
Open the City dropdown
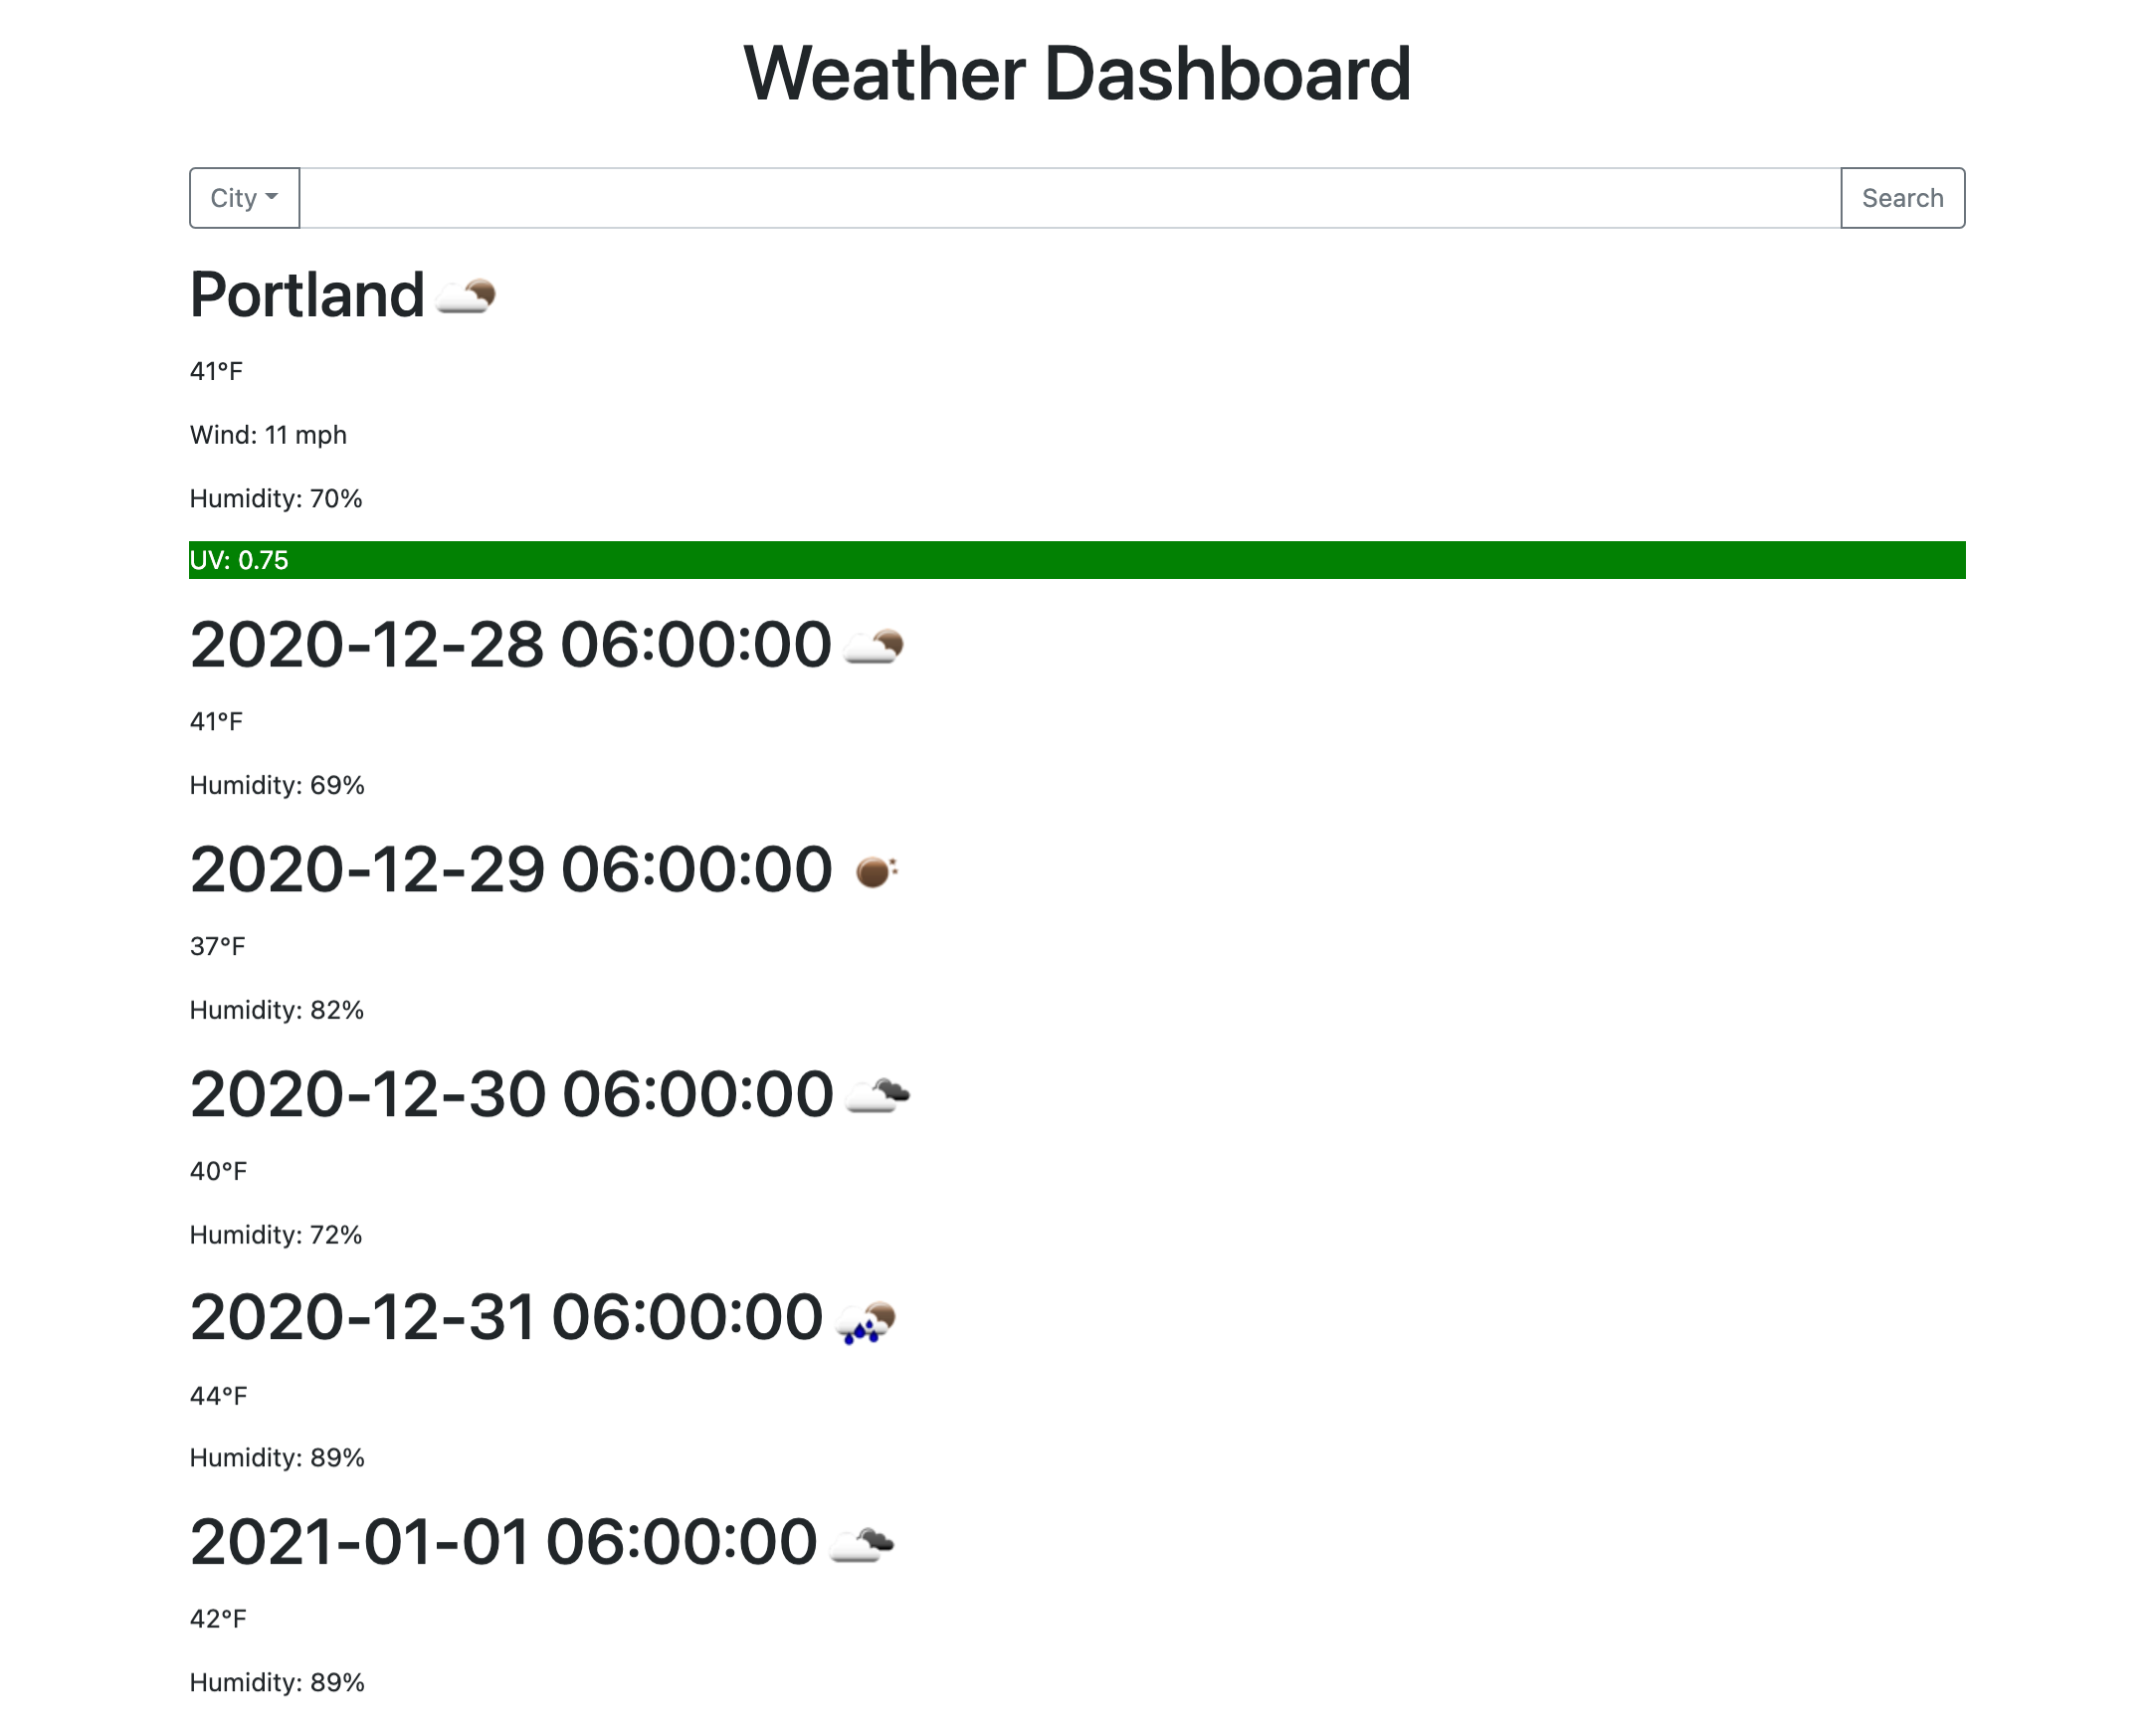coord(245,198)
